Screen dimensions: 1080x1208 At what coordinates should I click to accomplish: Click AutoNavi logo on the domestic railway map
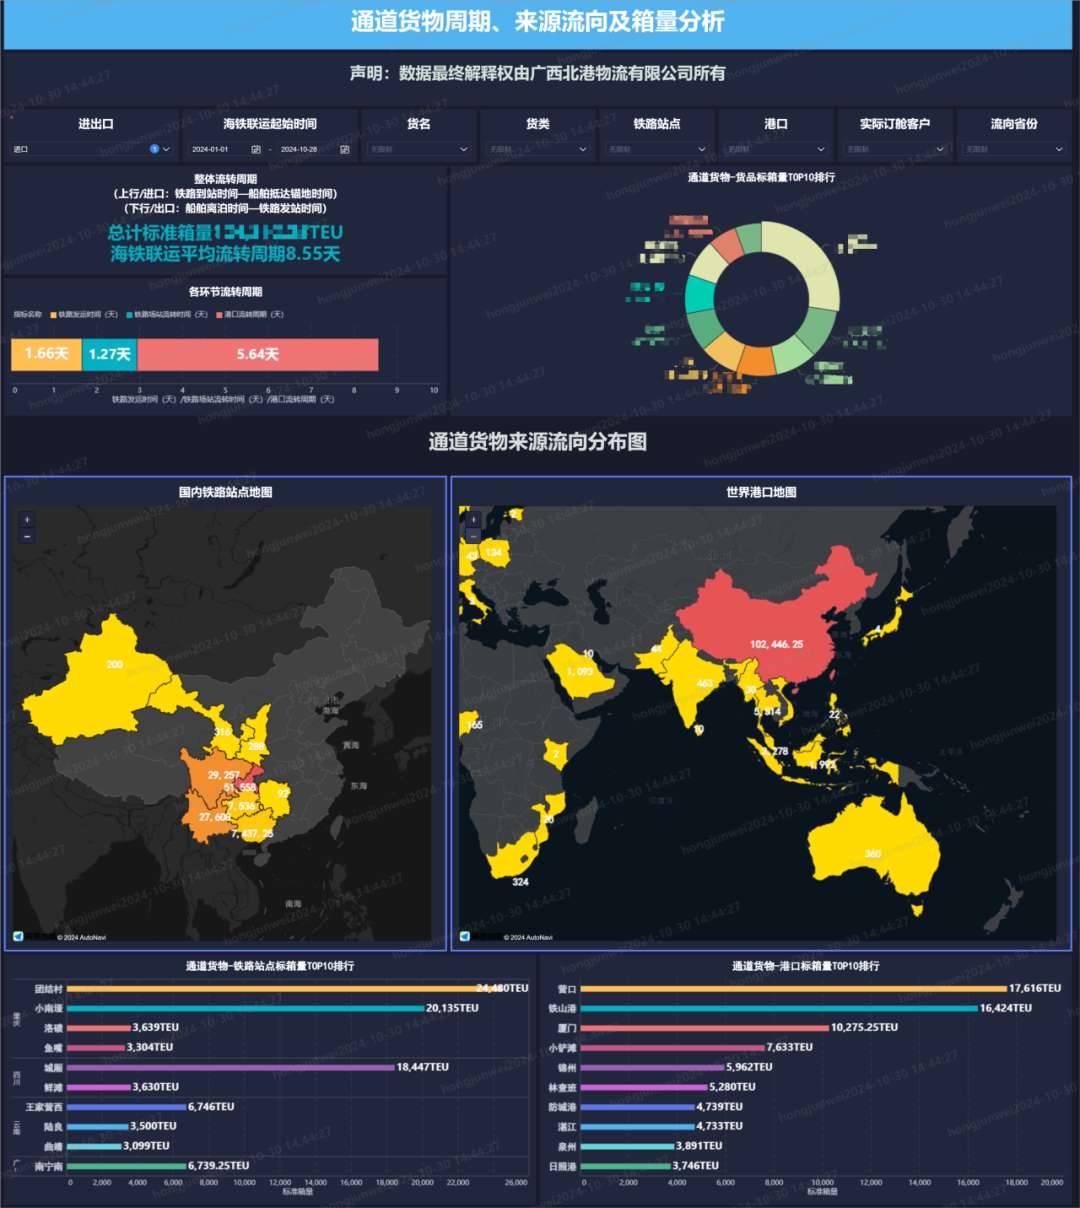pos(18,937)
